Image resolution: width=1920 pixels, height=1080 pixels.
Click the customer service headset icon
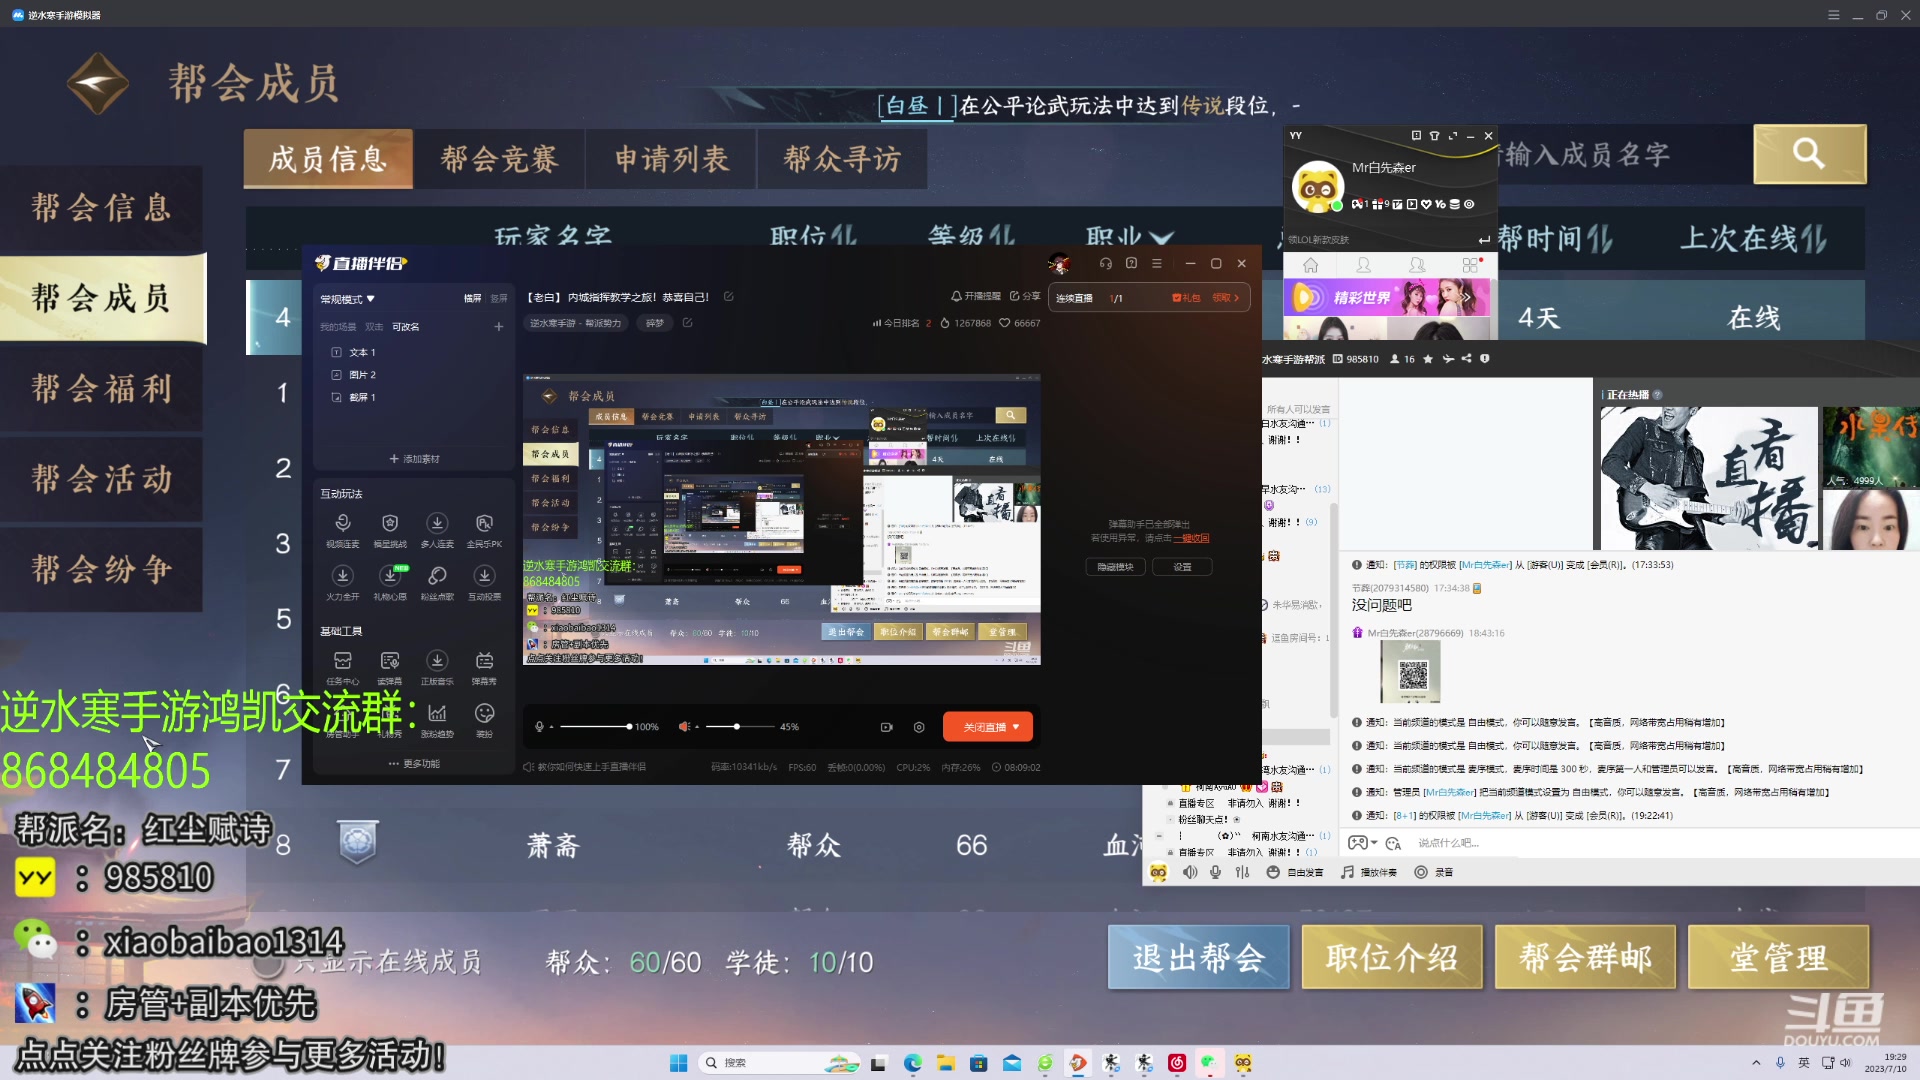[x=1106, y=263]
